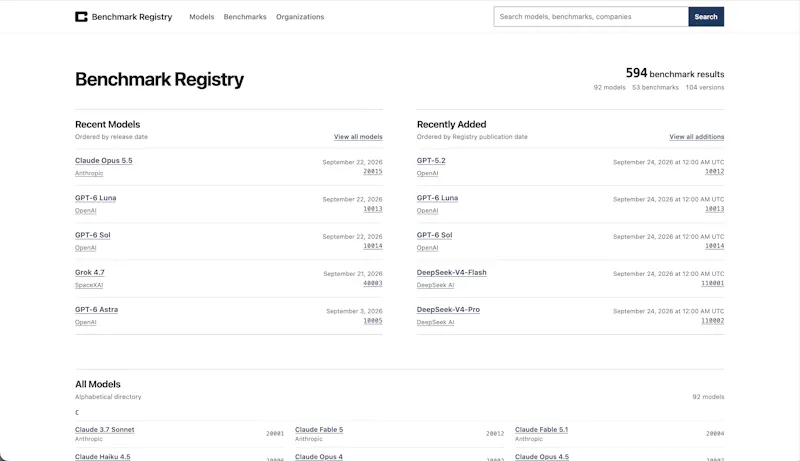Open the DeepSeek-V4-Pro model link
The width and height of the screenshot is (800, 461).
448,310
